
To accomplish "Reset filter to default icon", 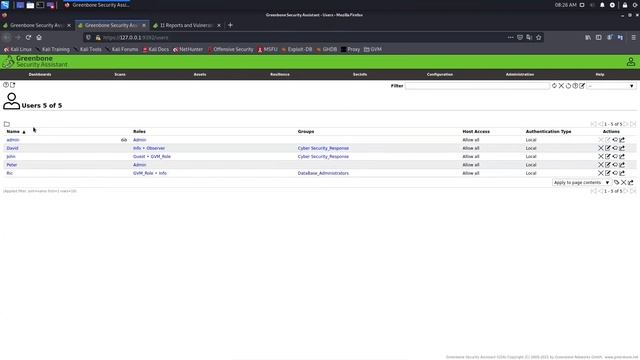I will click(568, 86).
